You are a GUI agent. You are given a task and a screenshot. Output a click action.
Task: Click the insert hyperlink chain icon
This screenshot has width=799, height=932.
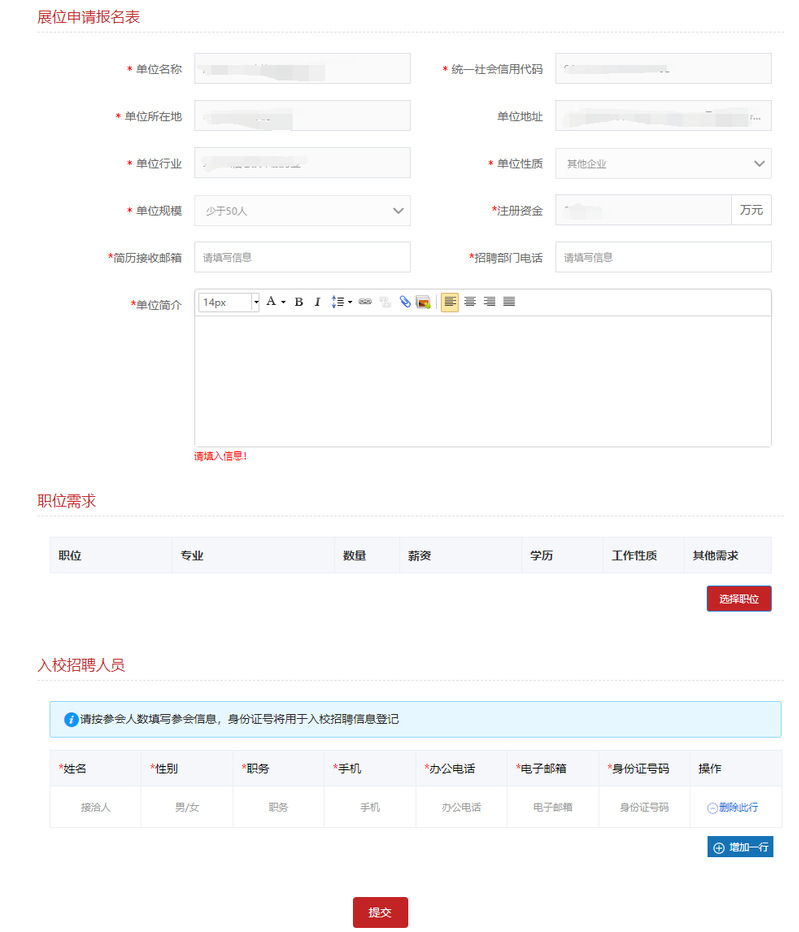(x=365, y=302)
